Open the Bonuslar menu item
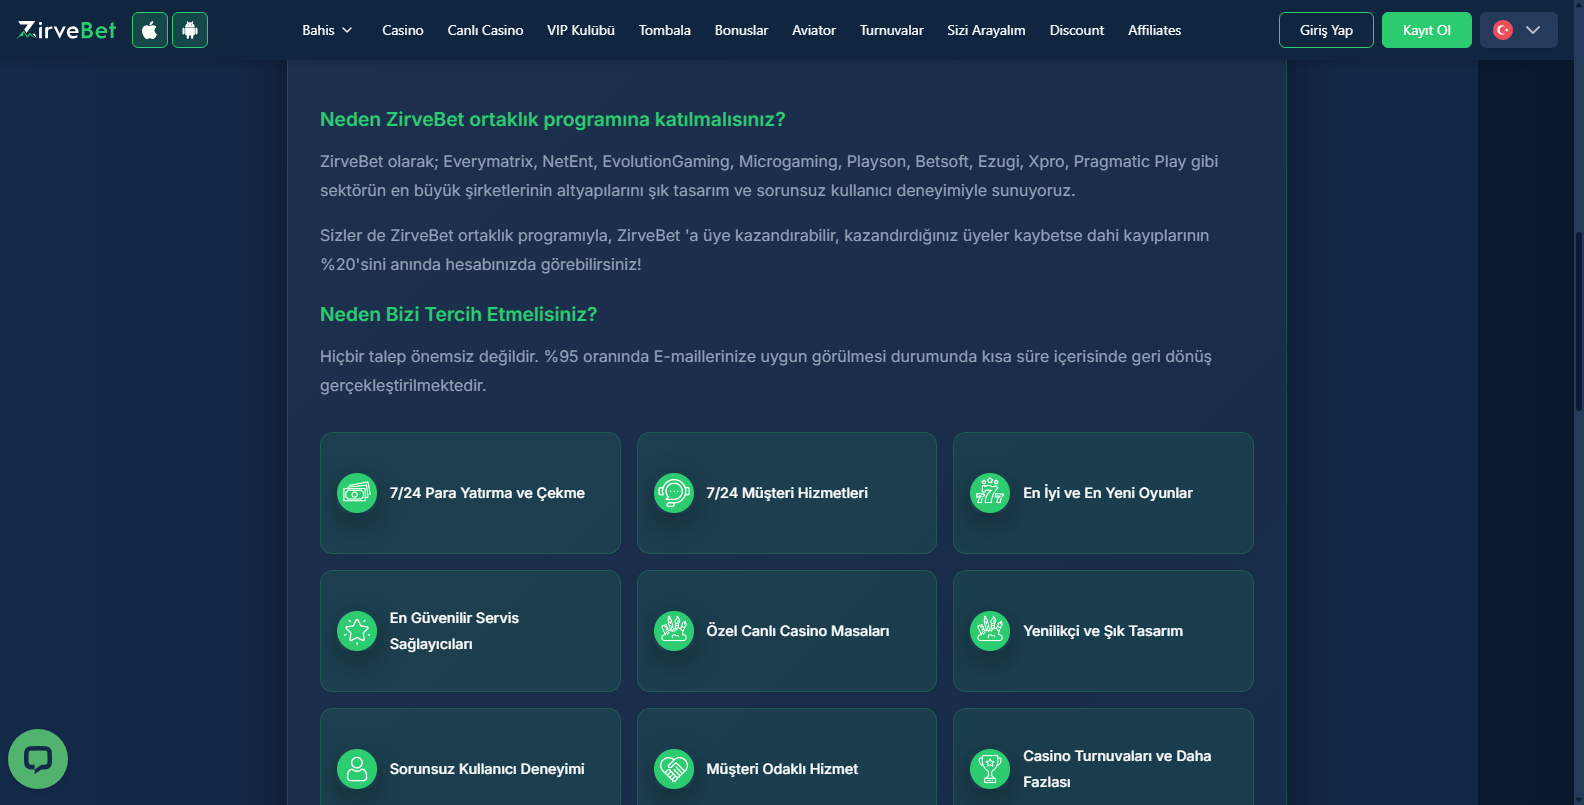Viewport: 1584px width, 805px height. (x=741, y=30)
